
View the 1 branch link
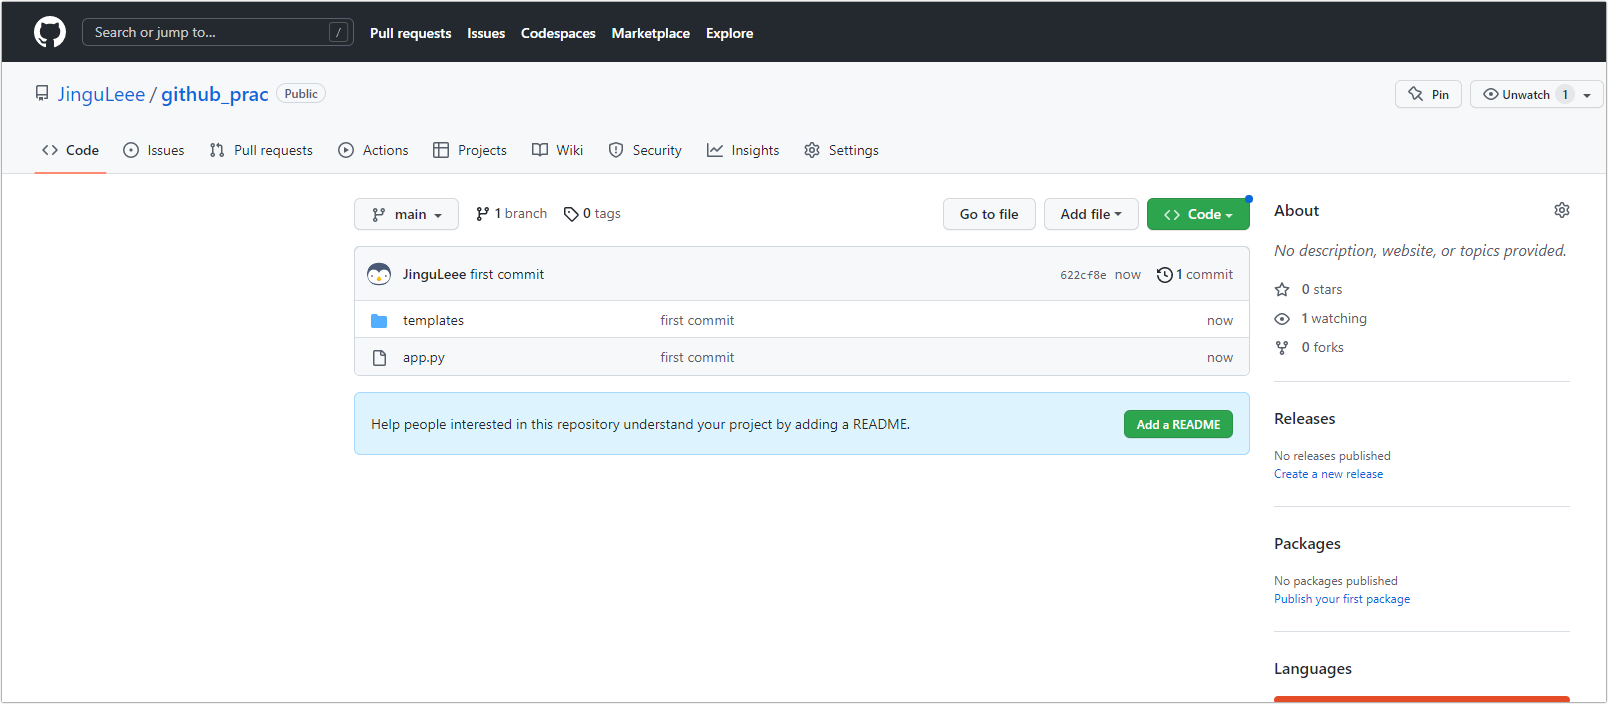511,214
